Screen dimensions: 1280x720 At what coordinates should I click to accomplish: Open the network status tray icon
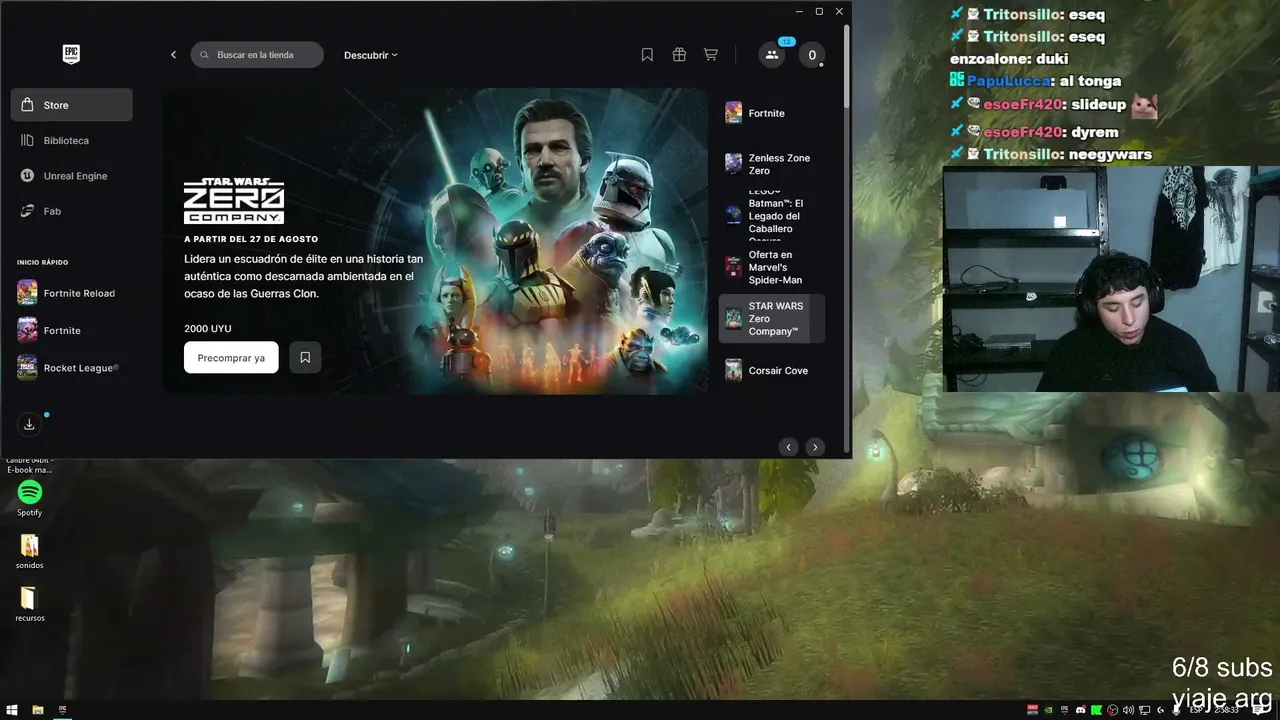click(x=1144, y=710)
